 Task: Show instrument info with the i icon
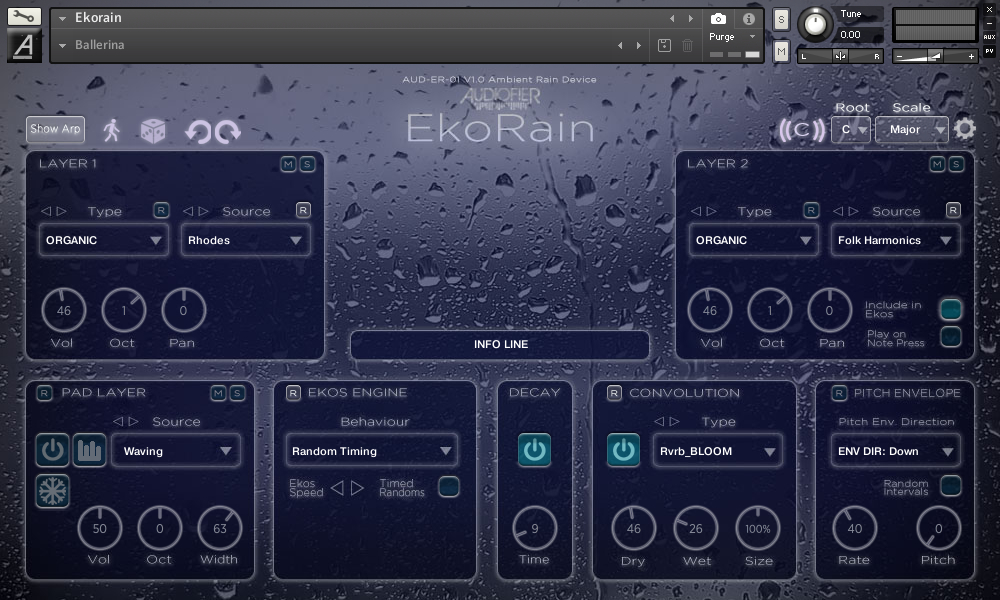(749, 18)
